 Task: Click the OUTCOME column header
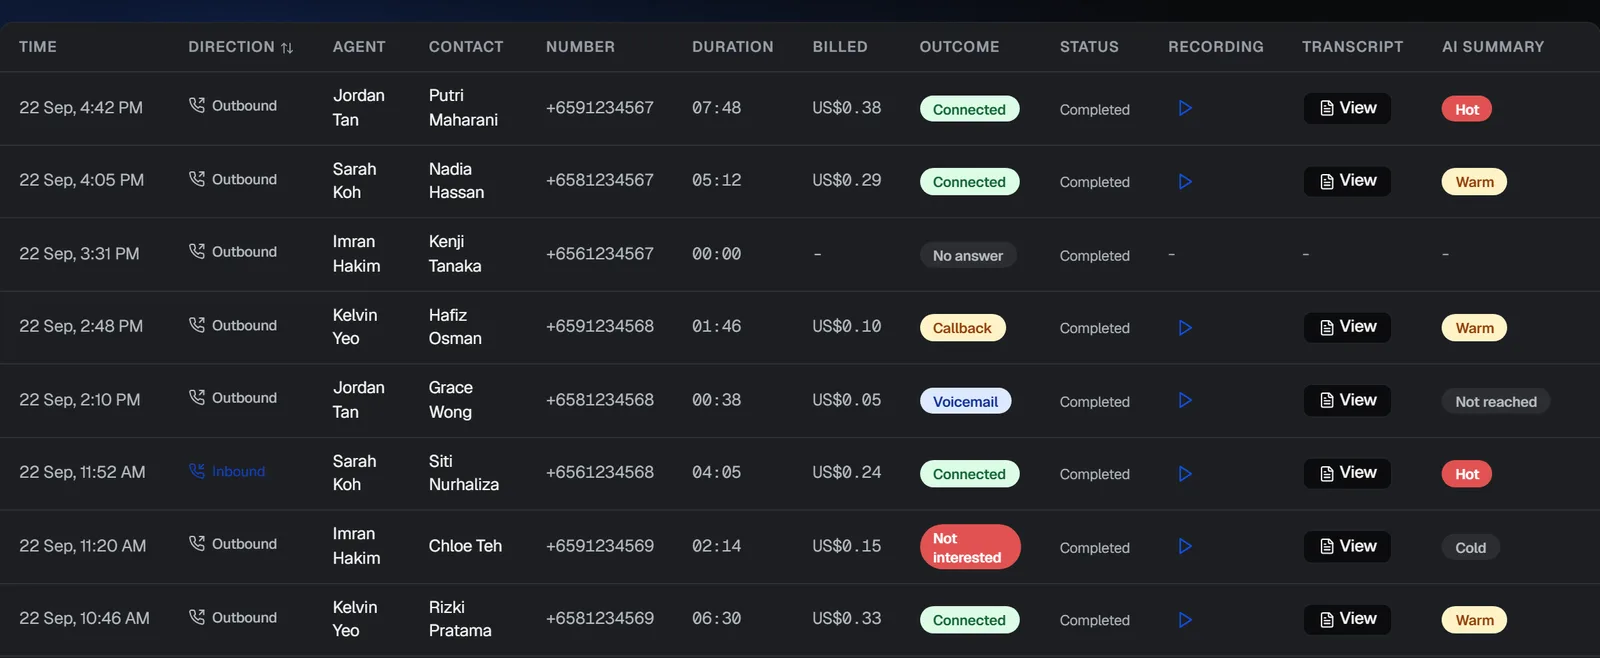(959, 47)
